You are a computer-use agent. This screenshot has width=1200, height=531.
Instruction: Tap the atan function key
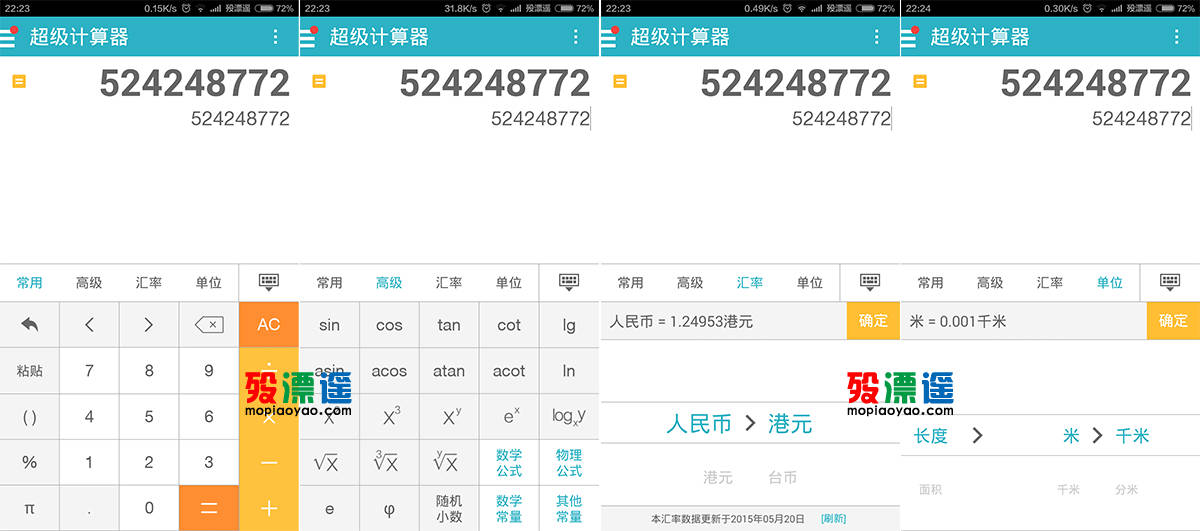click(x=449, y=371)
